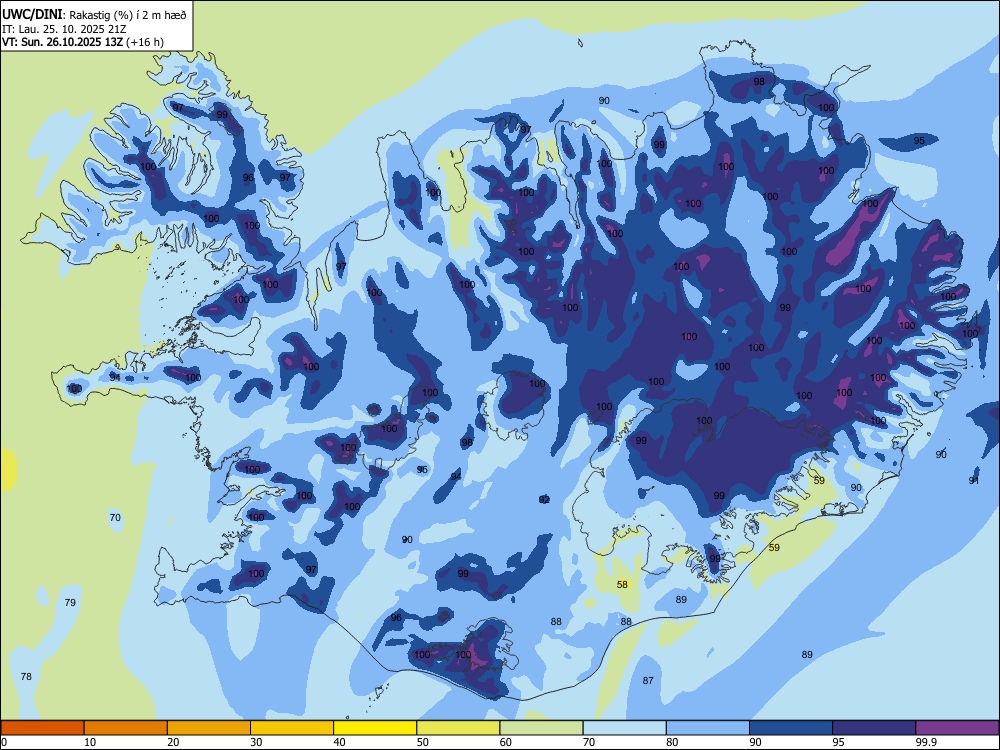Select the map value 91 off the east coast
The height and width of the screenshot is (750, 1000).
[x=973, y=480]
